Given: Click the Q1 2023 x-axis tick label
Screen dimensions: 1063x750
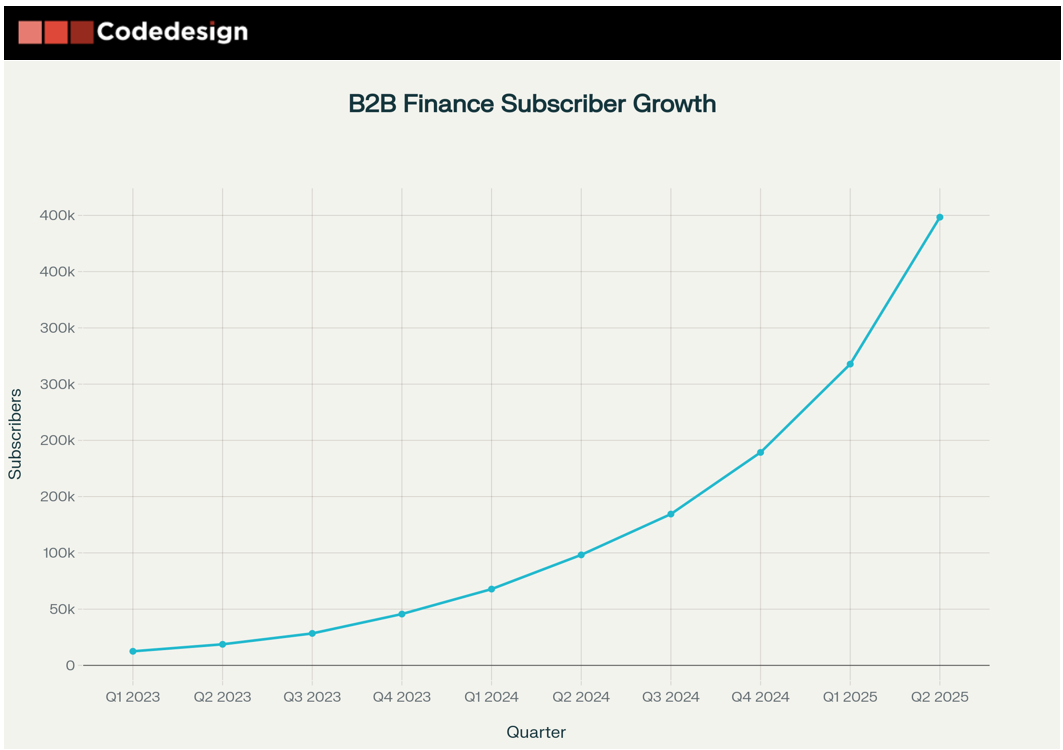Looking at the screenshot, I should (x=133, y=697).
